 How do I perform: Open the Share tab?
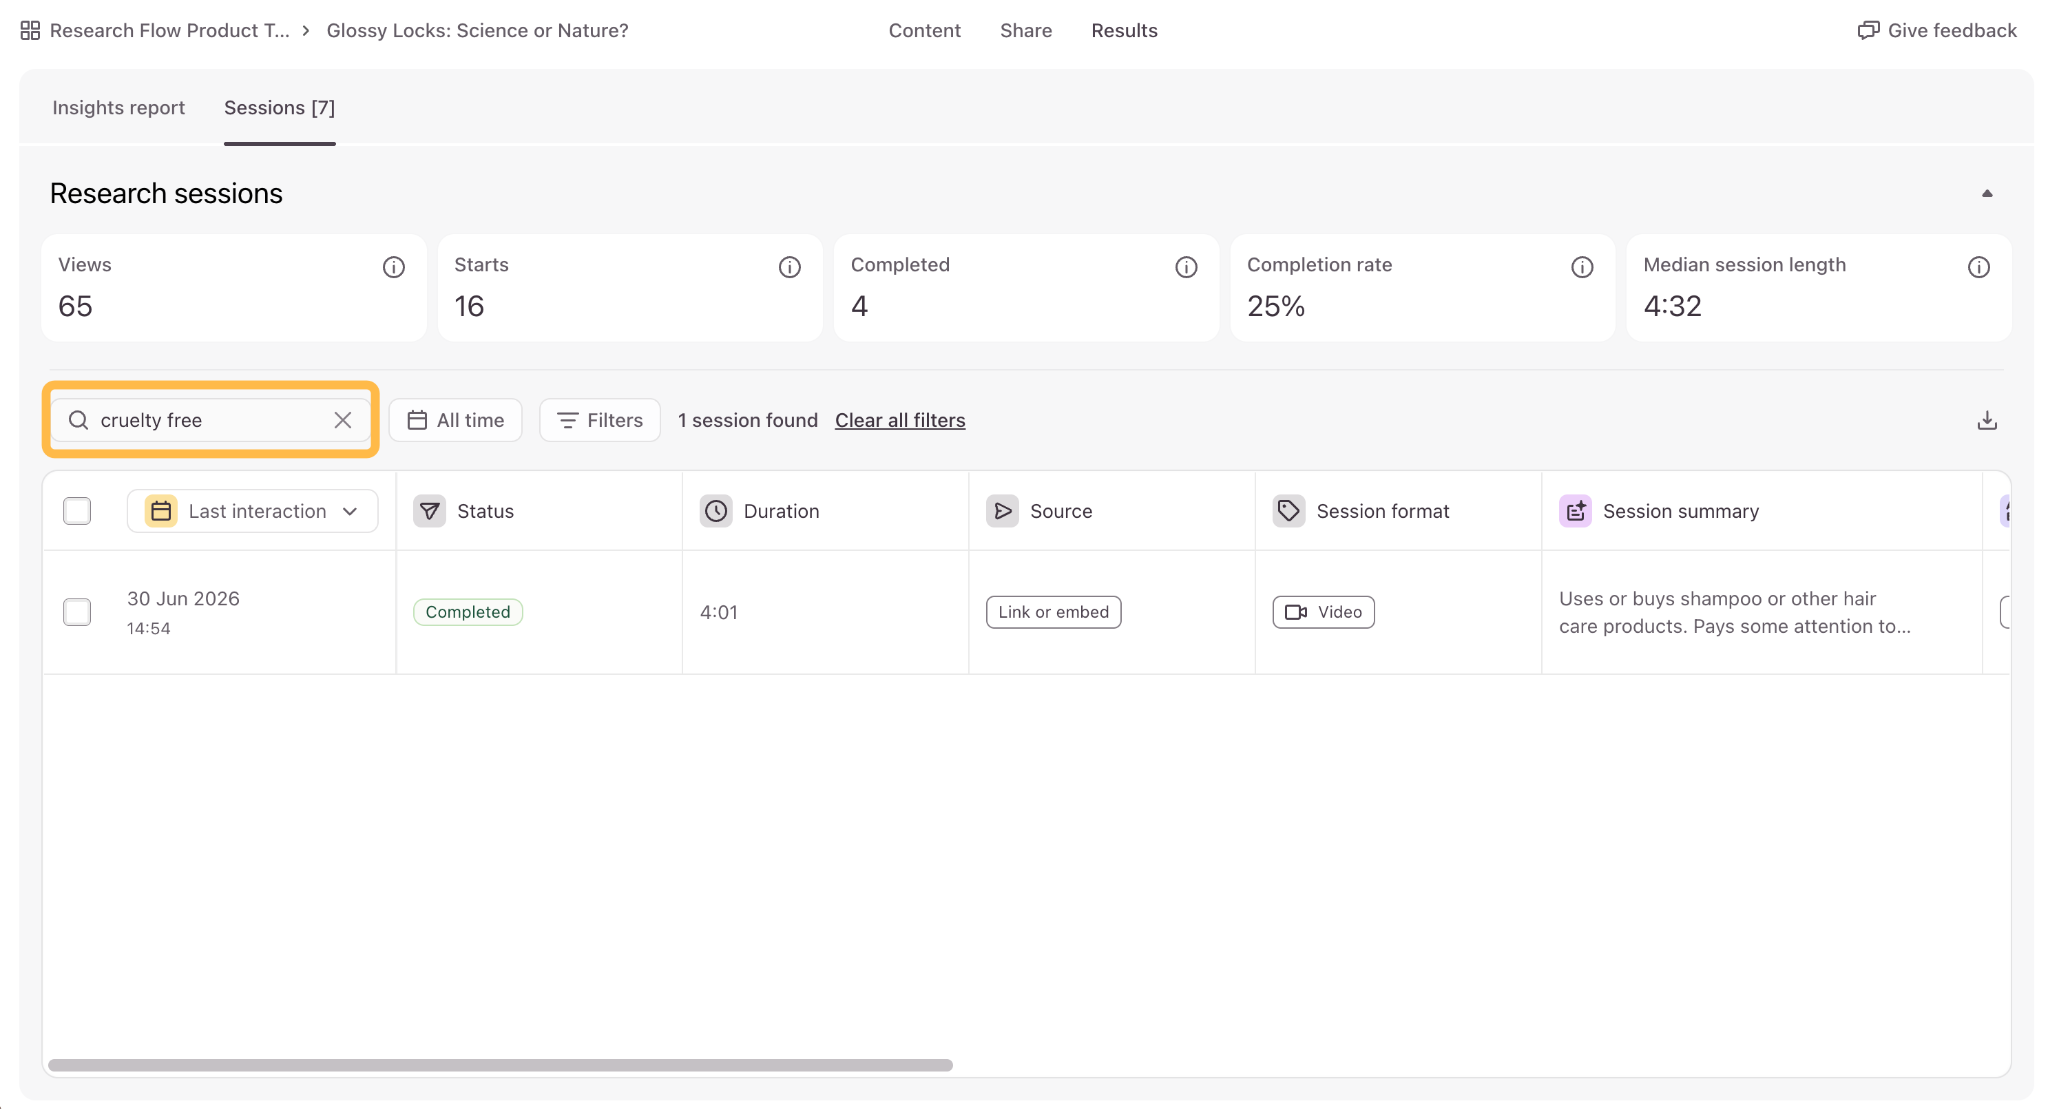pyautogui.click(x=1026, y=30)
